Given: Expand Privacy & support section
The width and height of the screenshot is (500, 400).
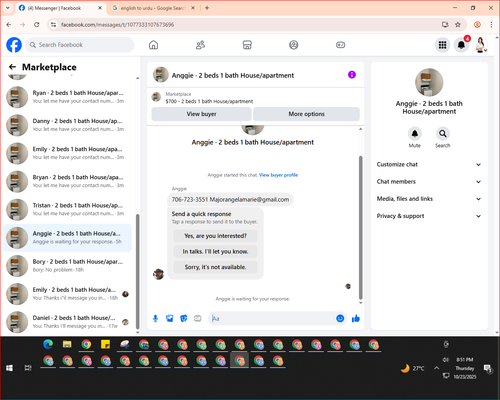Looking at the screenshot, I should [429, 216].
